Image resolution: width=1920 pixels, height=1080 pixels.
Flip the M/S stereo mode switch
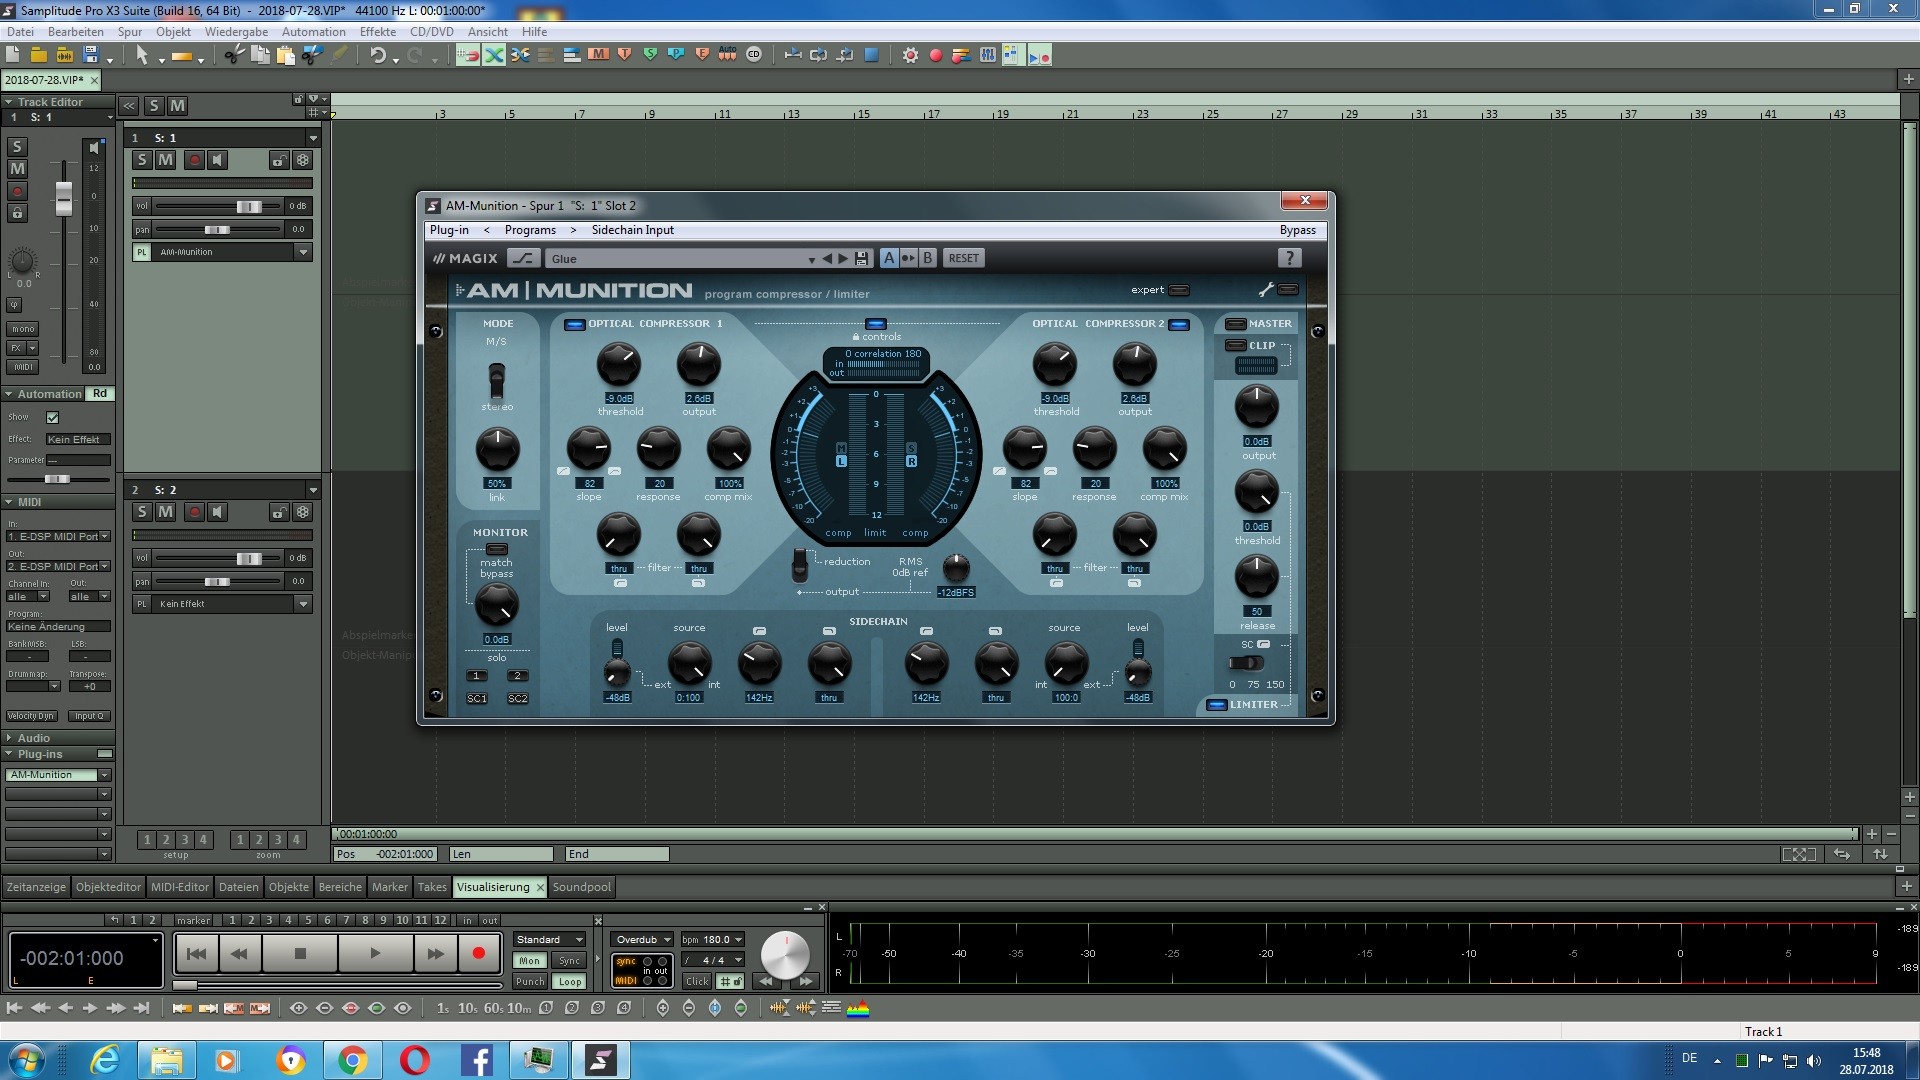(496, 381)
